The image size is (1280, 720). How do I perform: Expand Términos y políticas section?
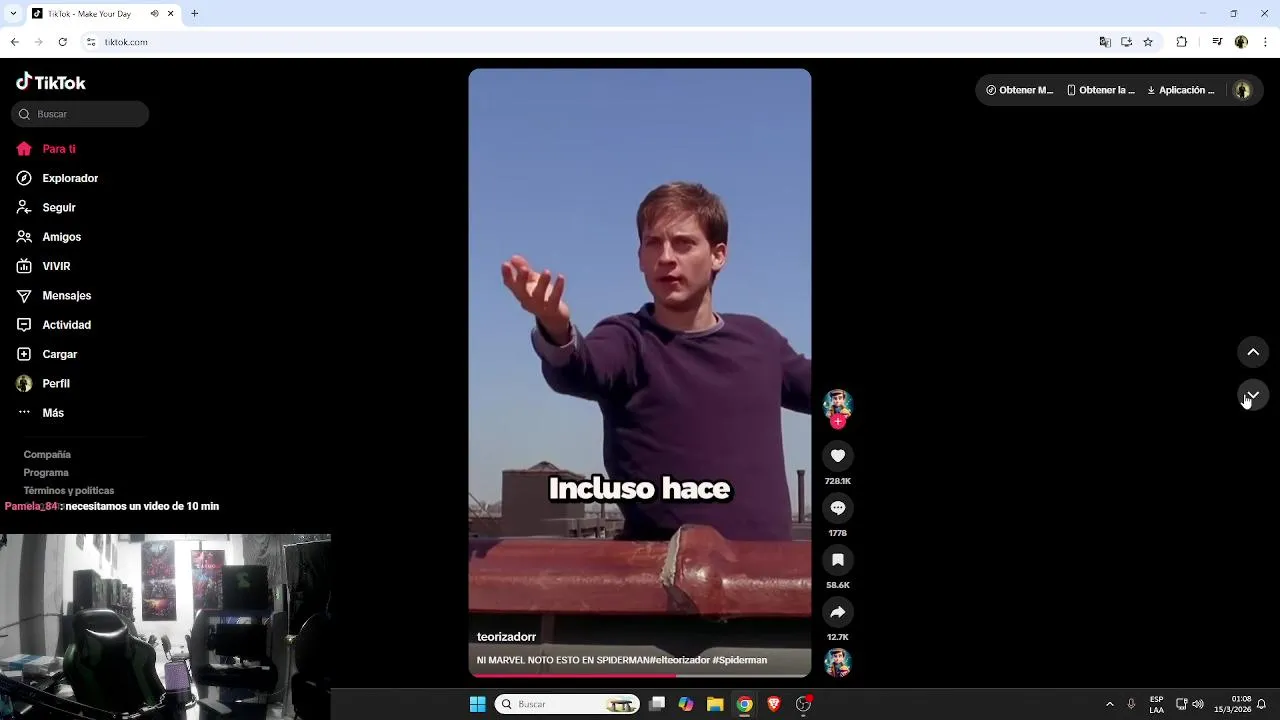click(69, 490)
